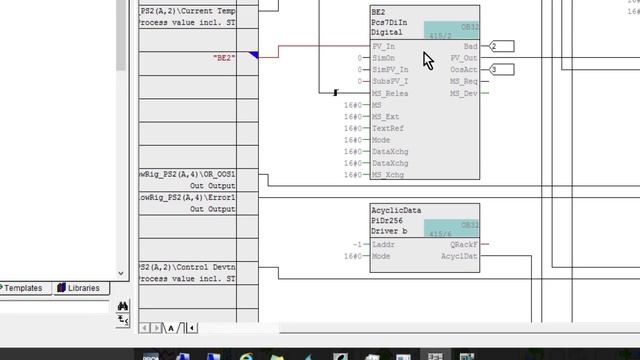Click the sheet tabs scroll-right arrow
The image size is (640, 360).
[x=156, y=328]
